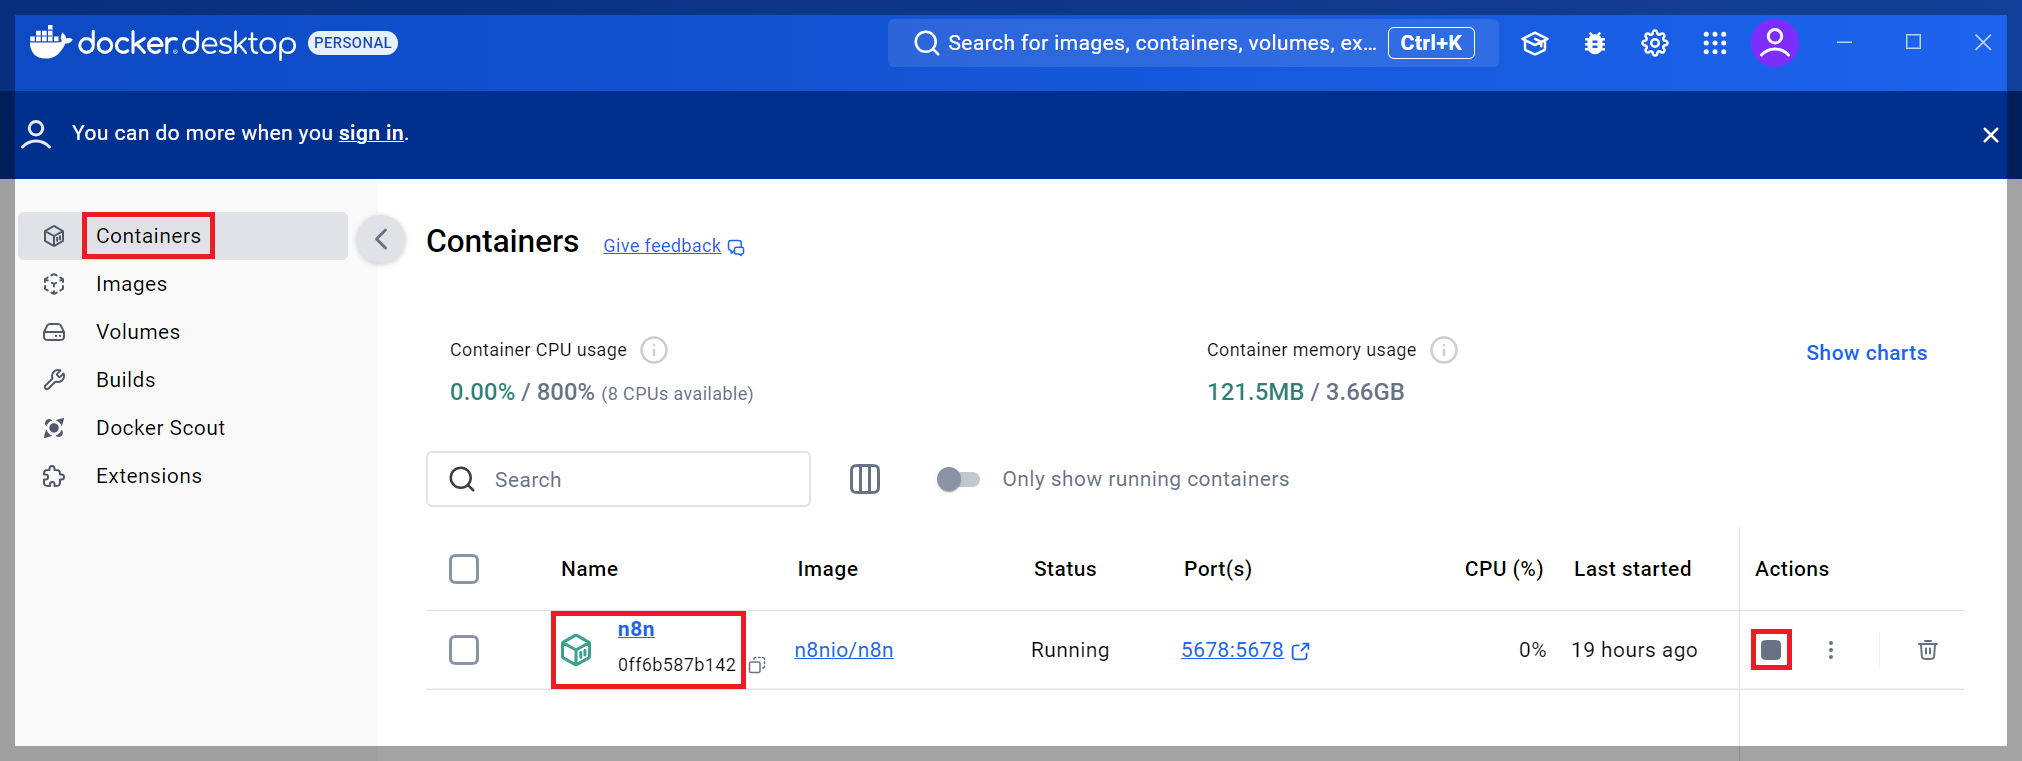Open more actions menu for n8n
The height and width of the screenshot is (761, 2022).
tap(1831, 650)
